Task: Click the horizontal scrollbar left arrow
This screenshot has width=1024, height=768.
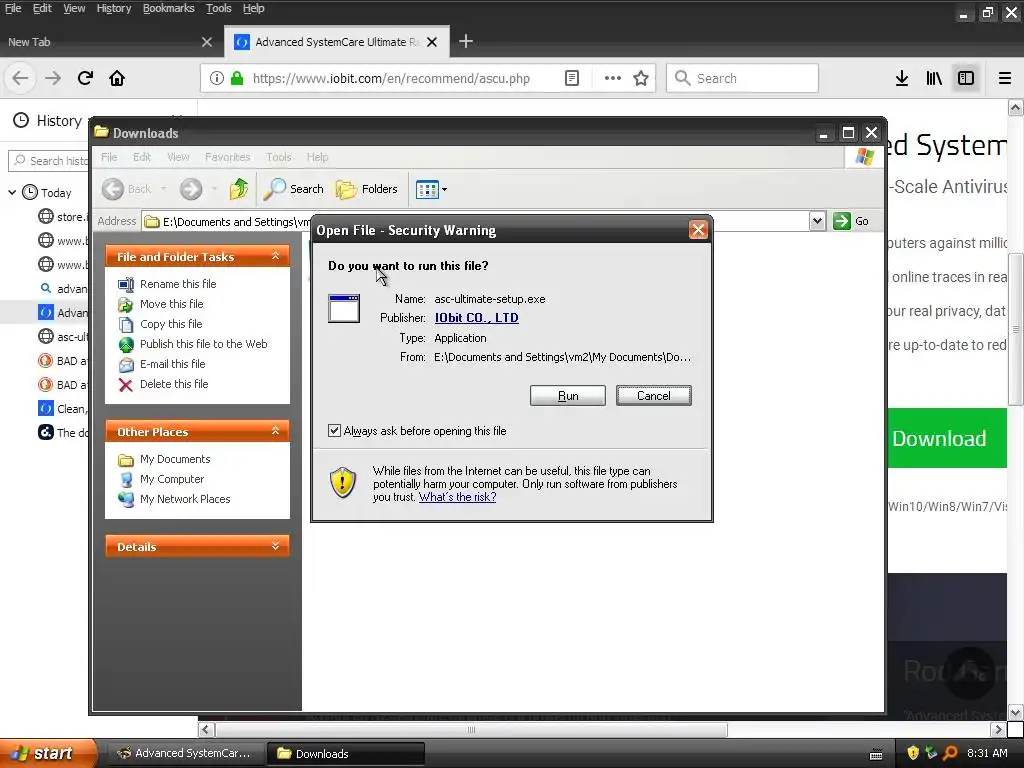Action: 206,729
